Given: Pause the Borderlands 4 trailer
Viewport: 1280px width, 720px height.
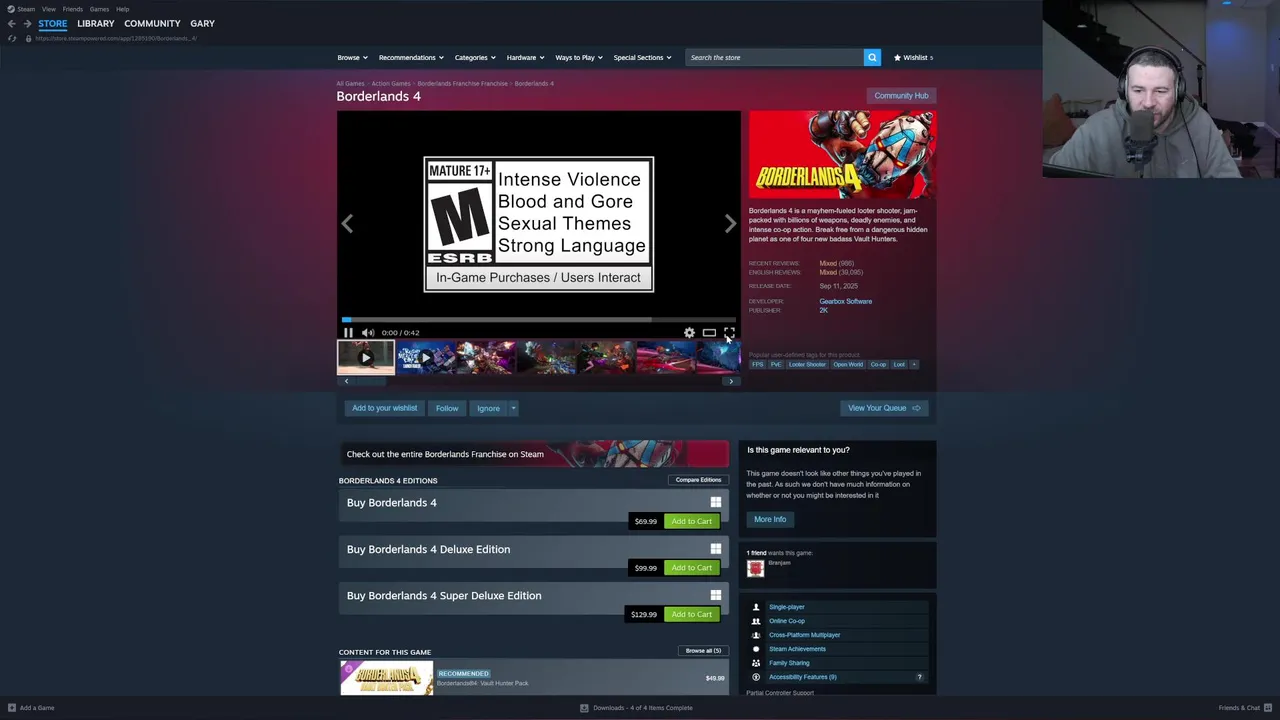Looking at the screenshot, I should point(348,333).
